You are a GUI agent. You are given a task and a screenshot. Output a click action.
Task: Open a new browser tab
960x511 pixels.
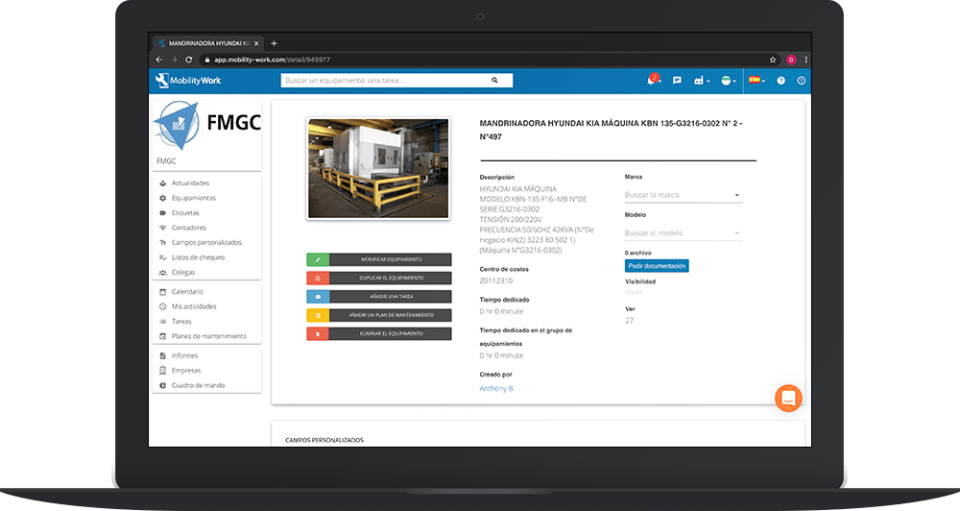(274, 43)
